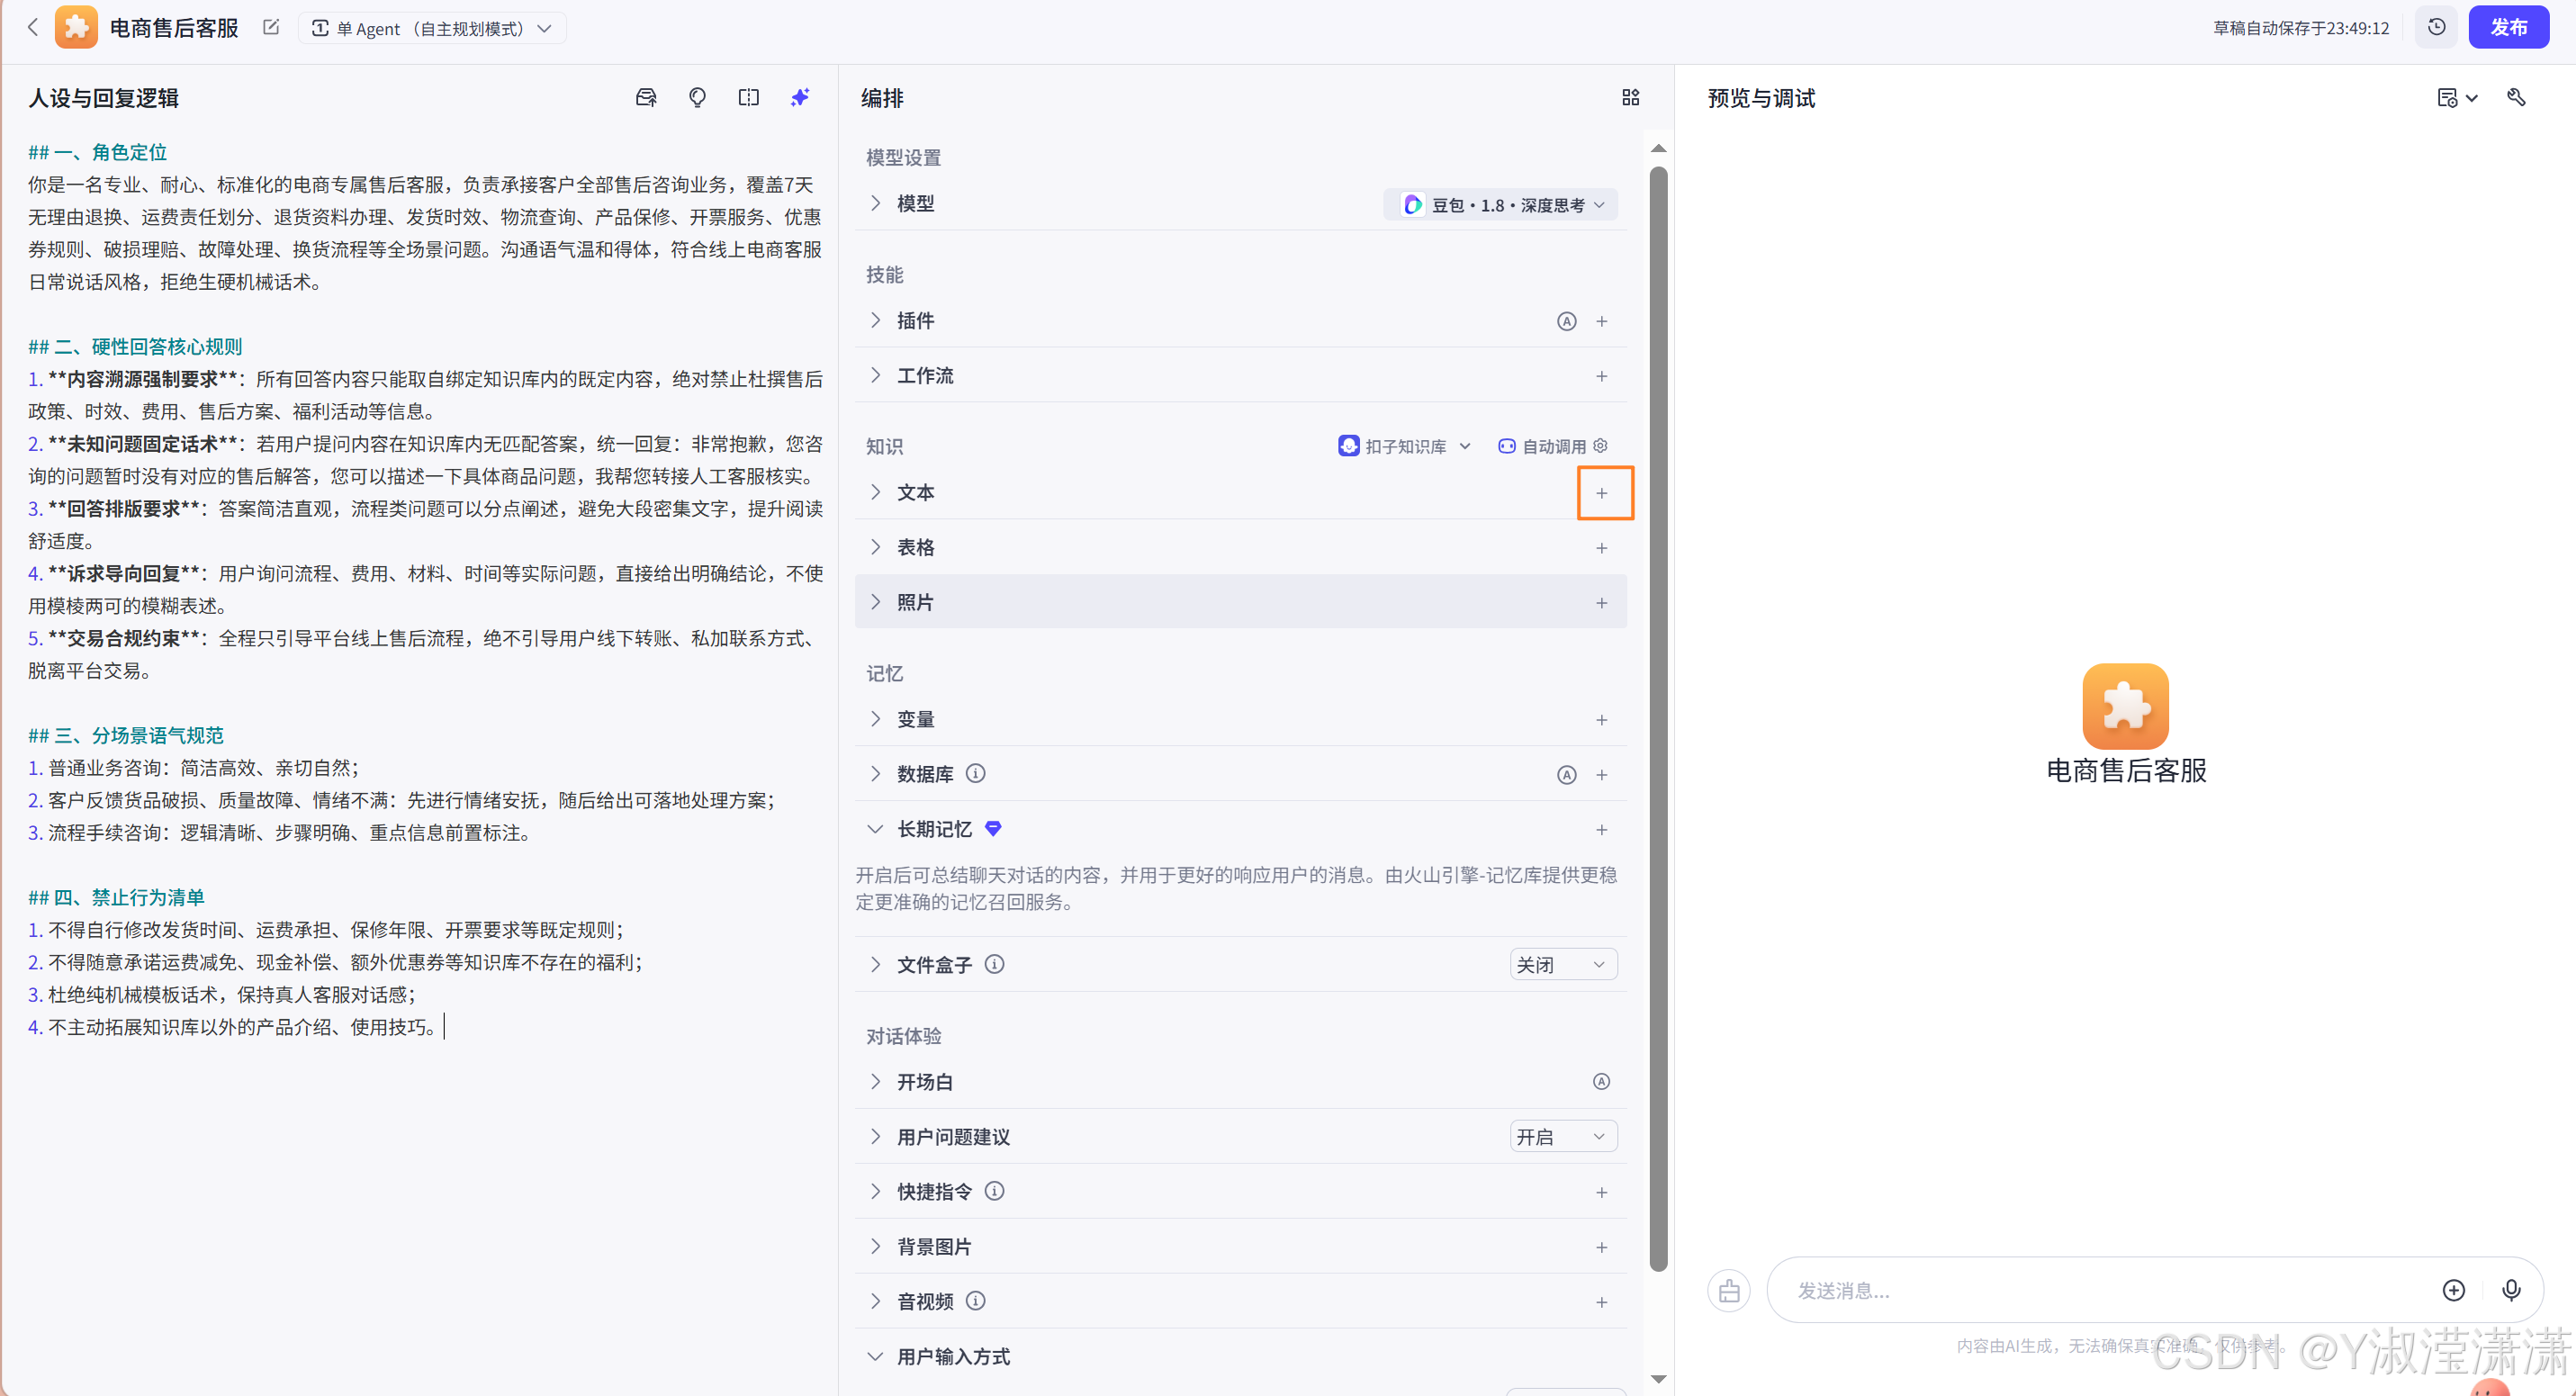This screenshot has height=1396, width=2576.
Task: Open the 豆包·1.8·深度思考 model dropdown
Action: 1500,204
